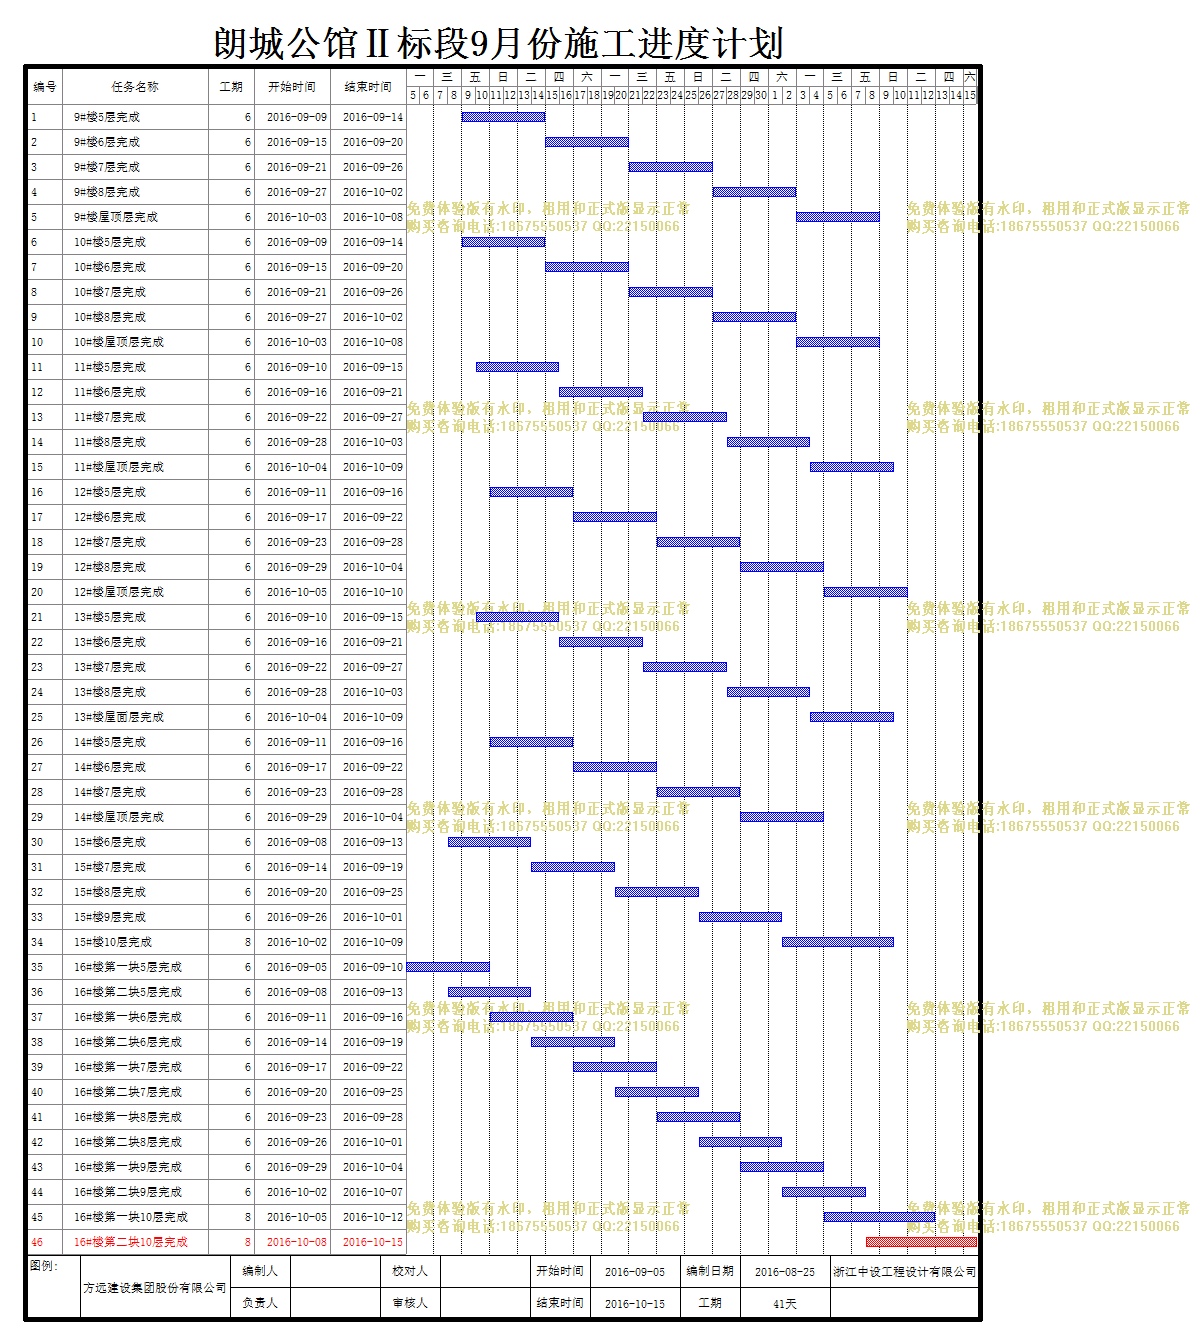Click red start date 2016-10-08 of row 46
This screenshot has height=1343, width=1190.
pyautogui.click(x=297, y=1242)
